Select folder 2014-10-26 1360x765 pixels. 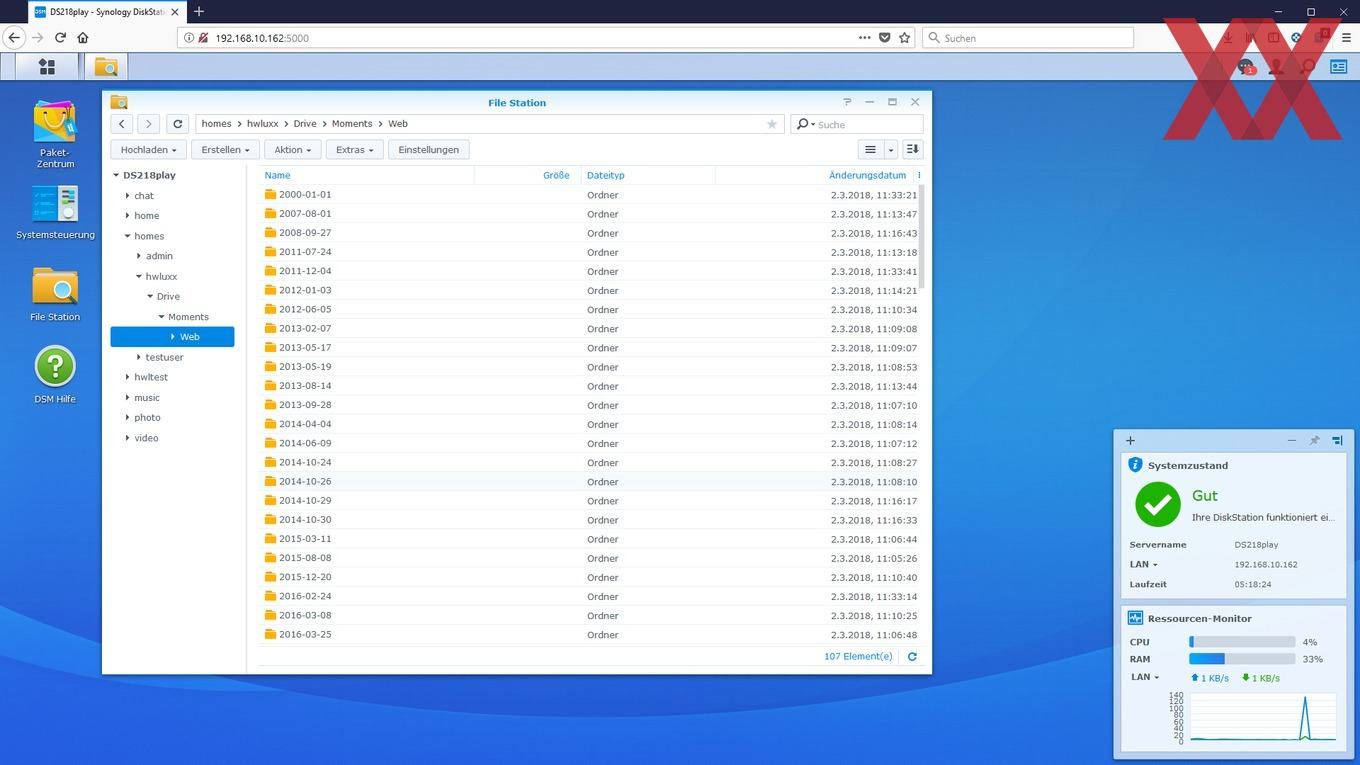tap(588, 482)
